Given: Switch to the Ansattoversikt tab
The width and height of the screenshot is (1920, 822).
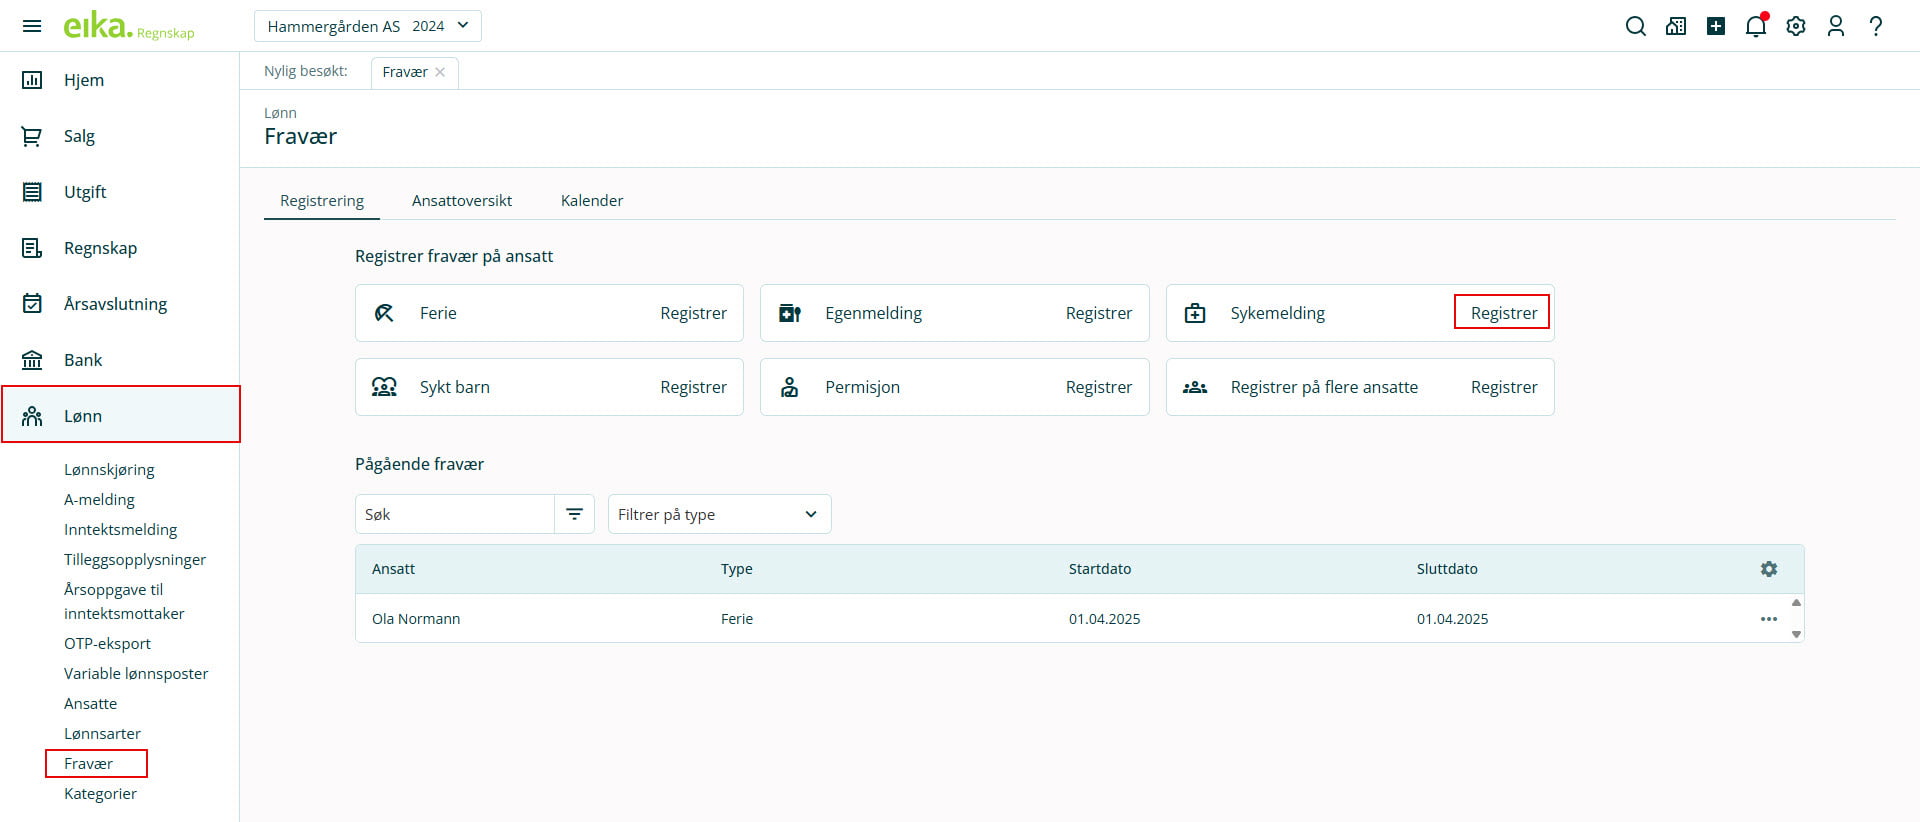Looking at the screenshot, I should (x=461, y=200).
